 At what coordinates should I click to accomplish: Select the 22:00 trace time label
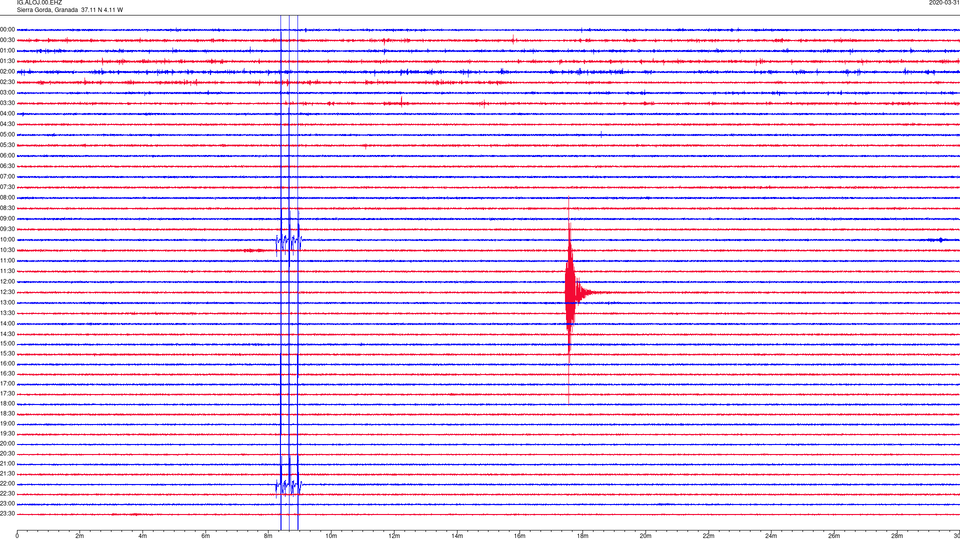[7, 484]
